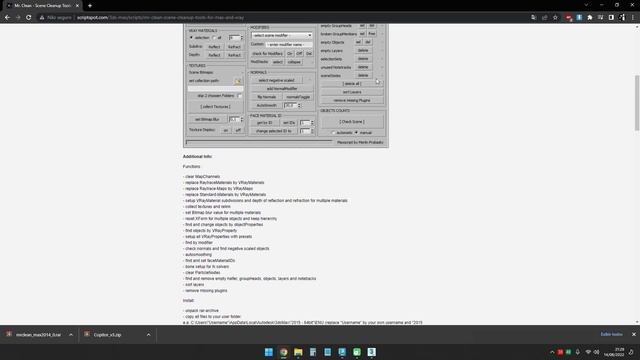Select the 'all' radio in VRay Materials
640x360 pixels.
[214, 38]
